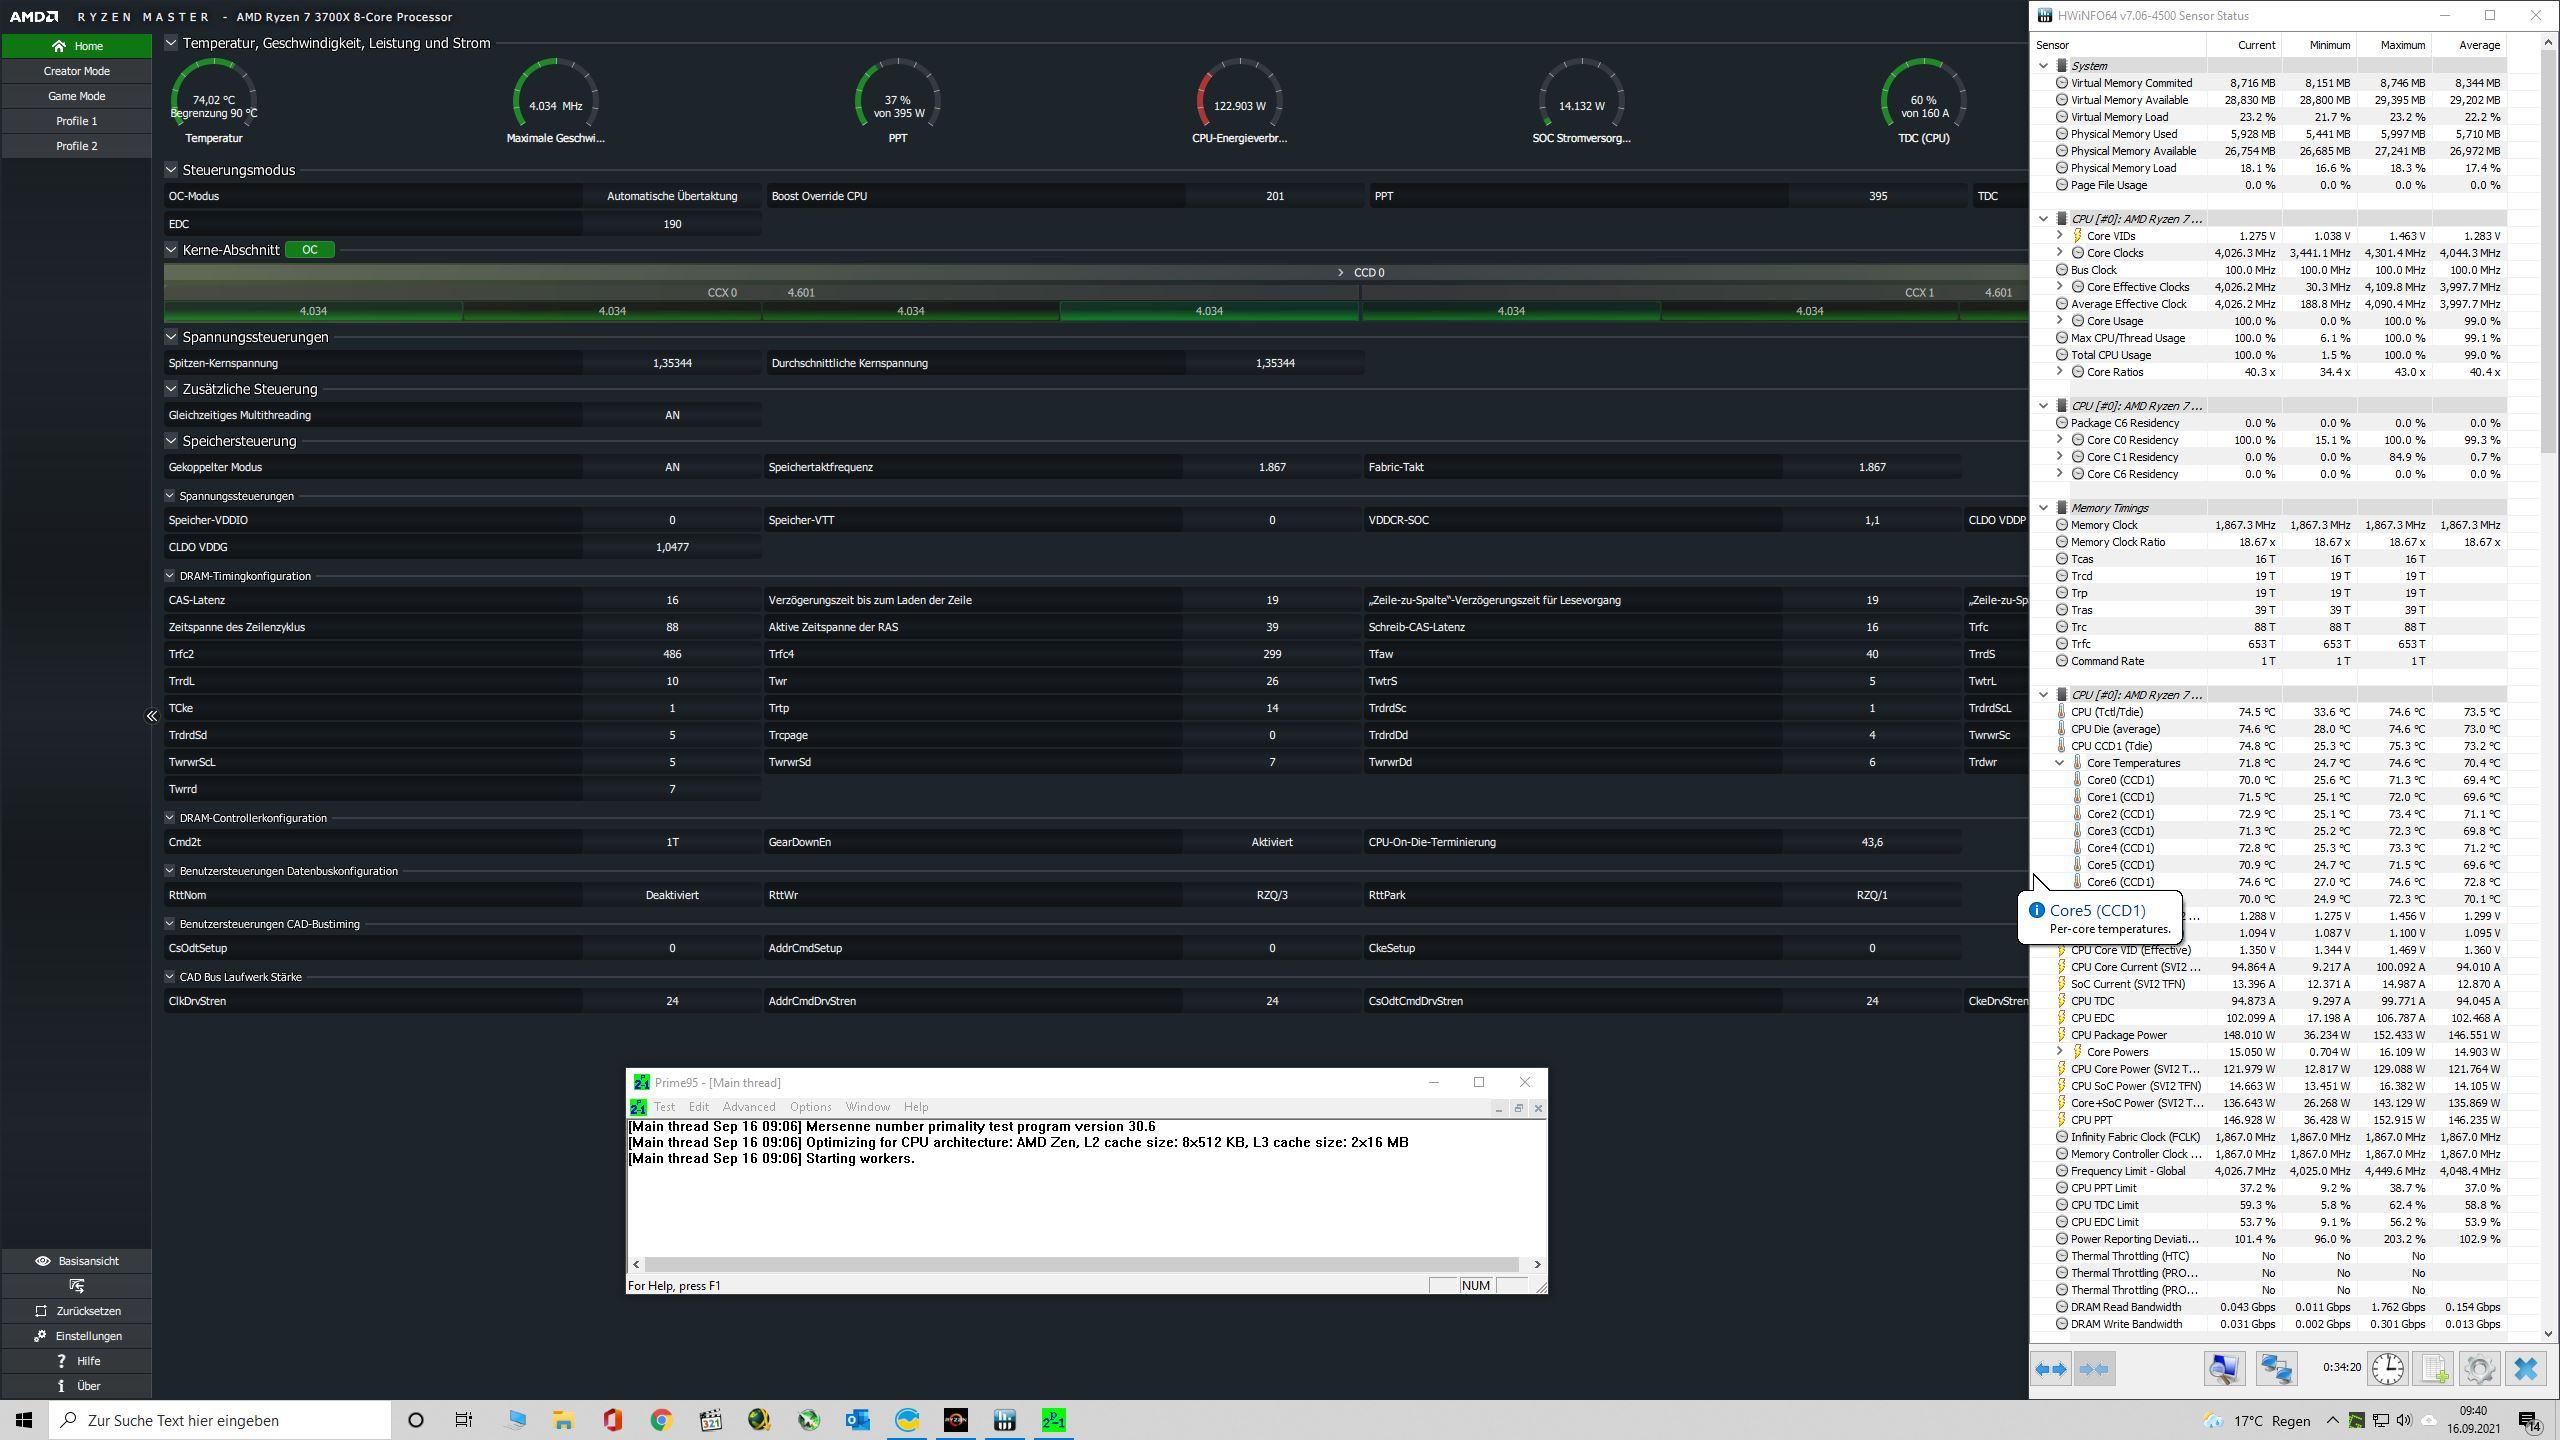Open Hilfe in Ryzen Master
Image resolution: width=2560 pixels, height=1440 pixels.
[77, 1361]
